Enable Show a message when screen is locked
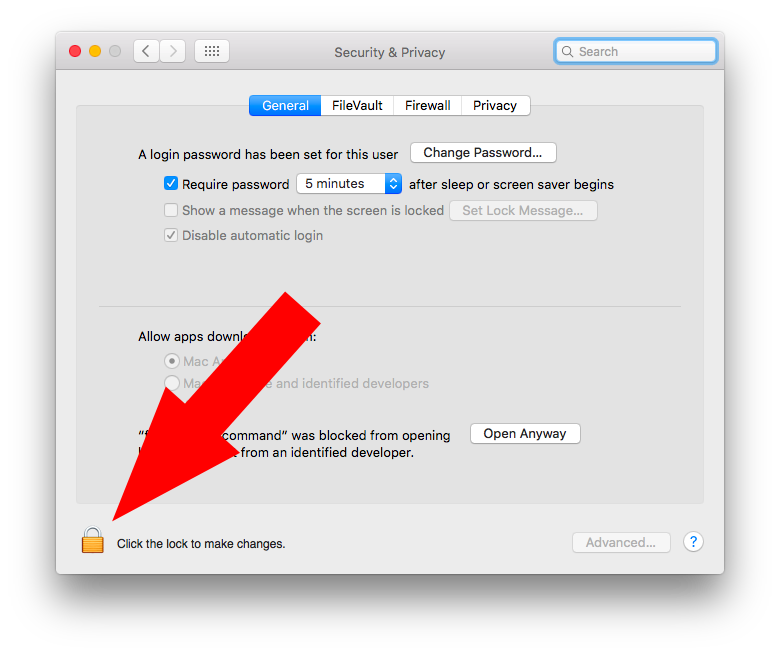Screen dimensions: 780x654 tap(171, 210)
